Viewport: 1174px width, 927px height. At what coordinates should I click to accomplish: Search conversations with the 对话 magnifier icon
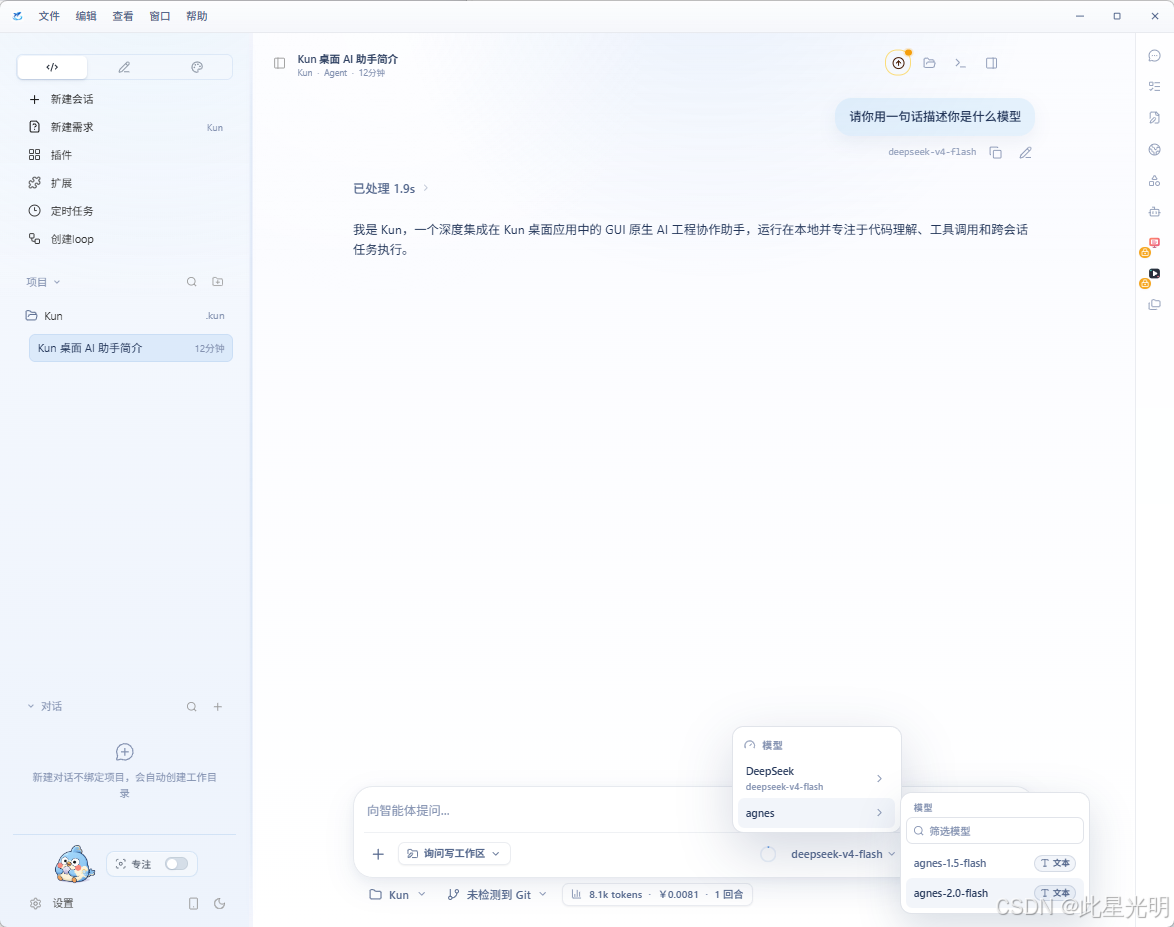pos(192,707)
